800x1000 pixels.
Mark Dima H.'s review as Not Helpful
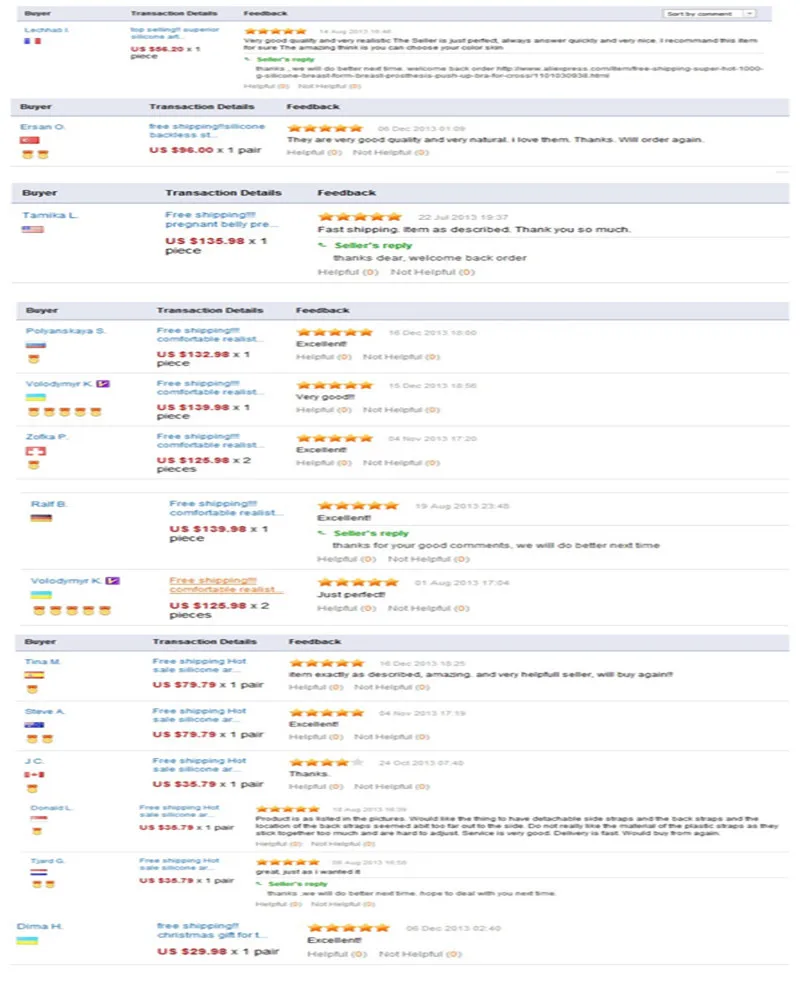click(420, 954)
